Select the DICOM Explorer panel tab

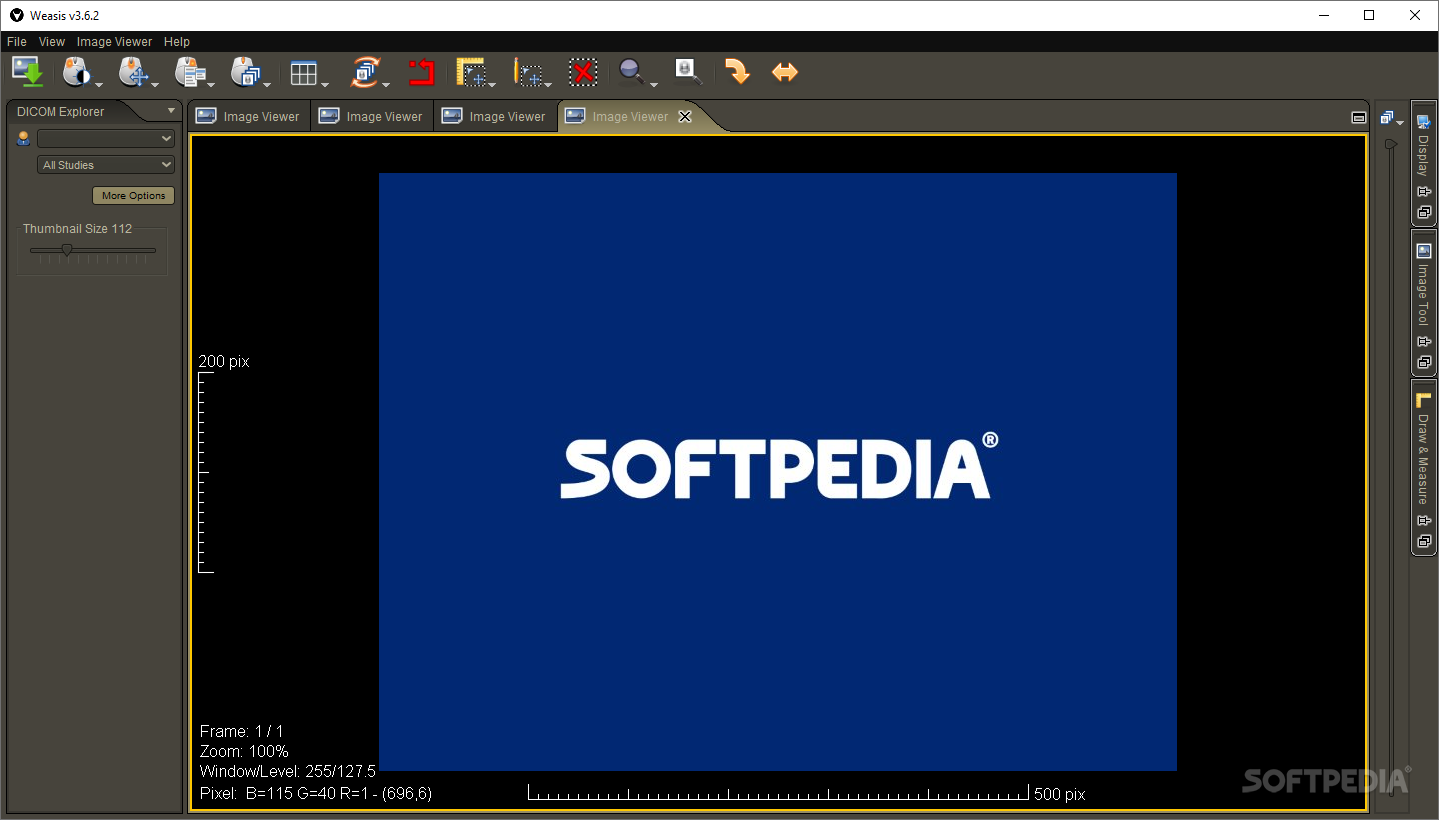point(61,112)
